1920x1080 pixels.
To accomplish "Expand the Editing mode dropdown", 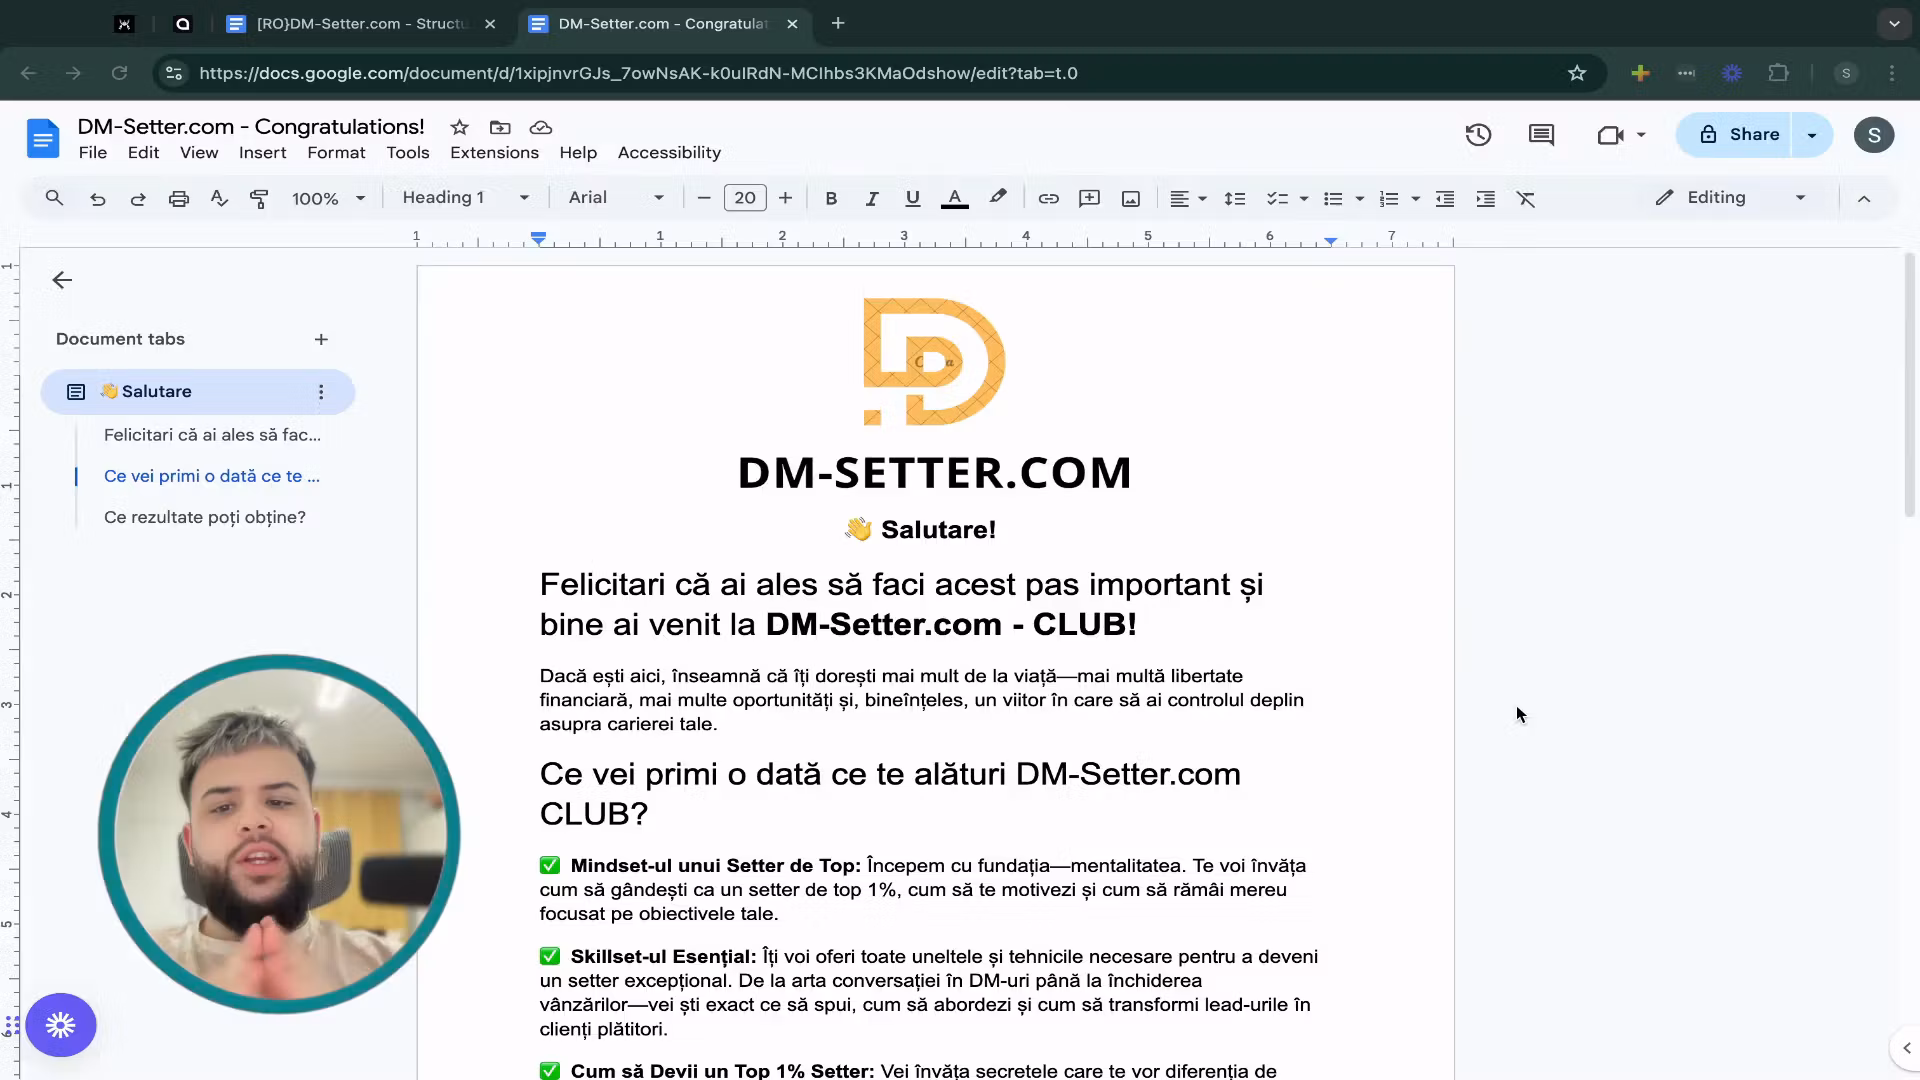I will (1799, 197).
